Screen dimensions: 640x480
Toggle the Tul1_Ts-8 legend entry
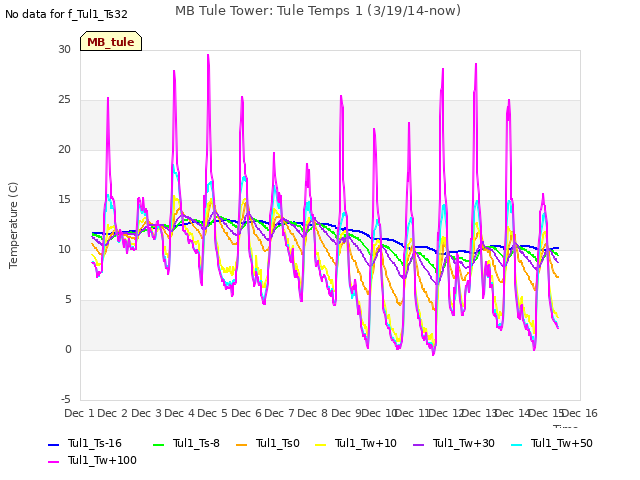click(186, 443)
